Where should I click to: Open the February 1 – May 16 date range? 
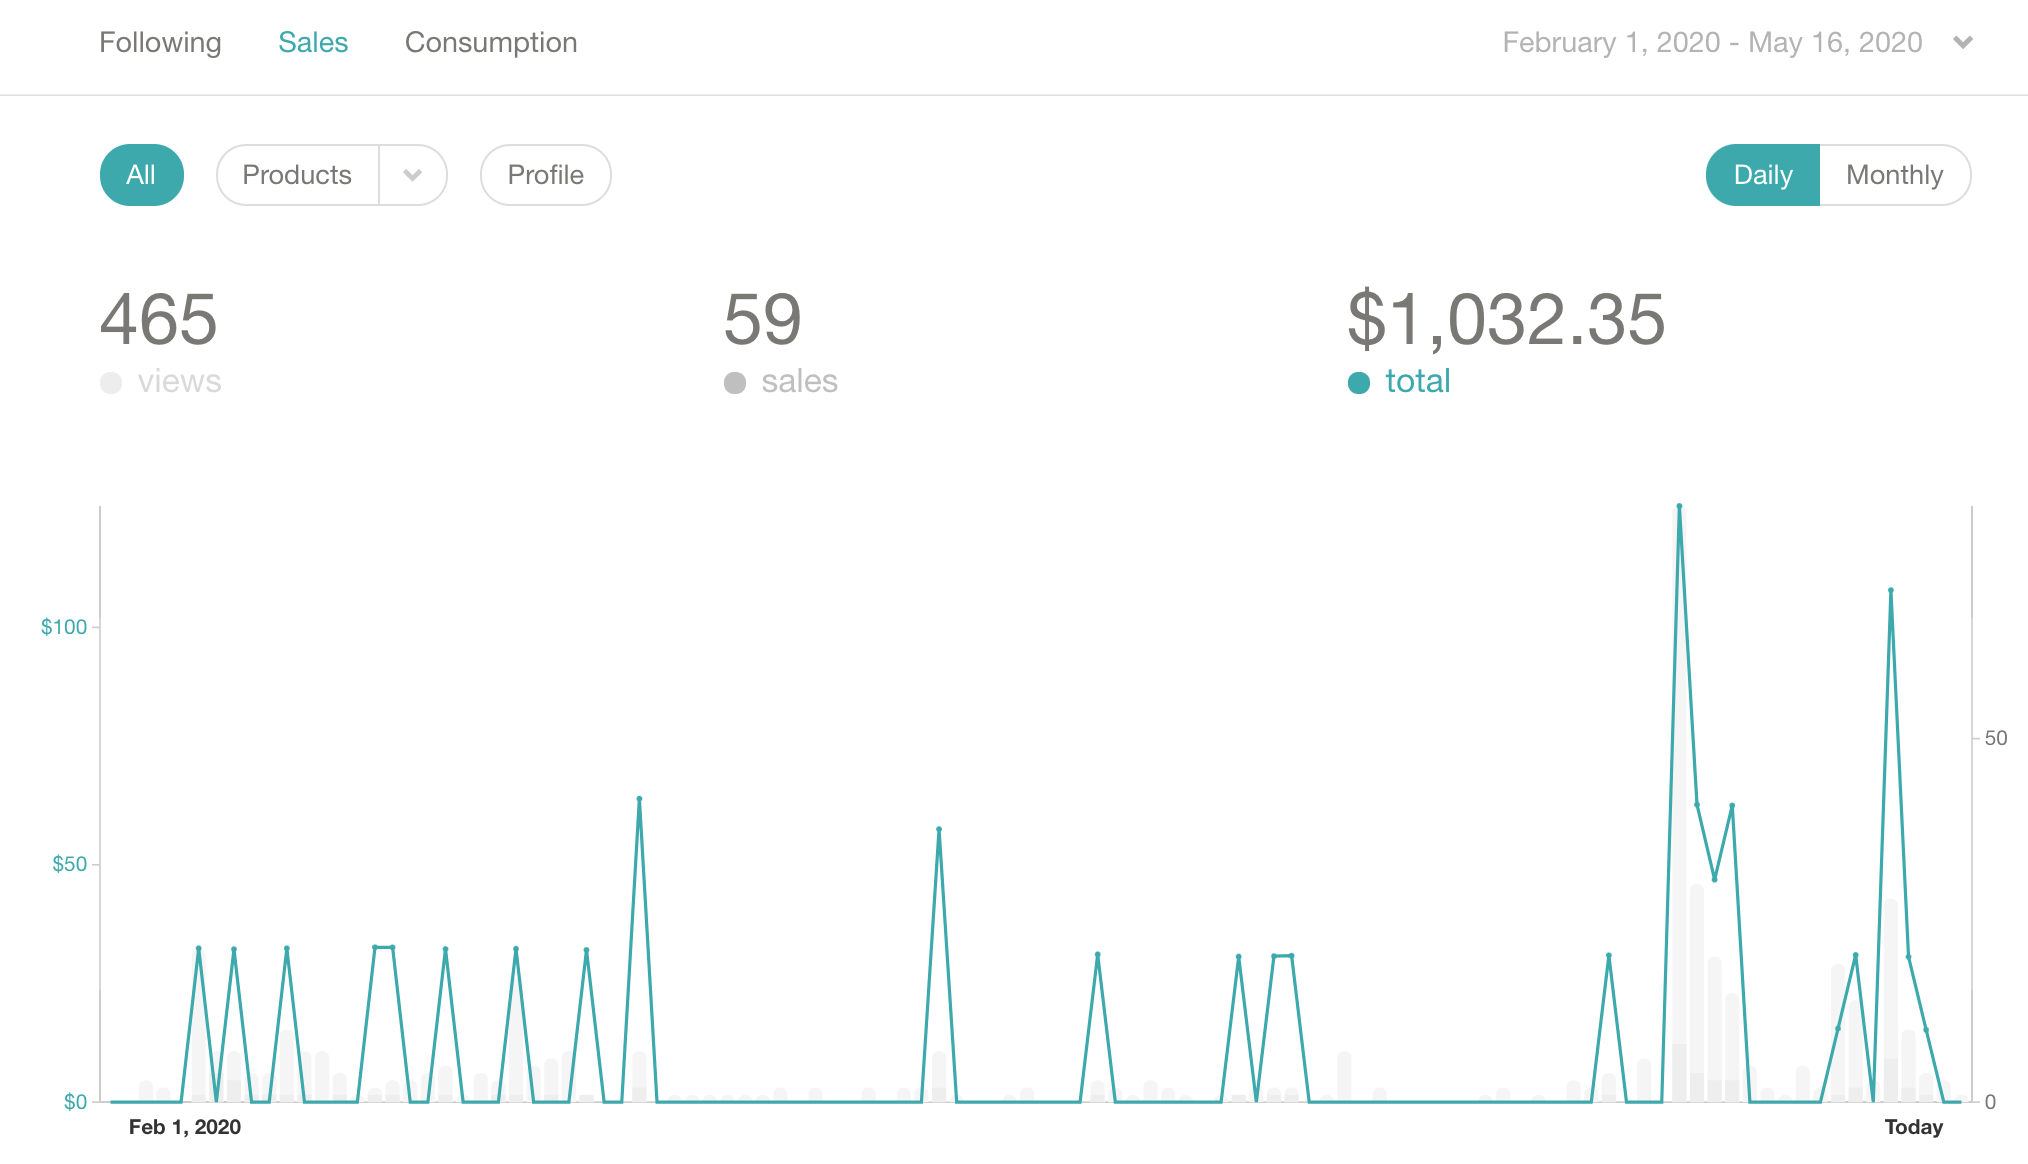(x=1712, y=42)
